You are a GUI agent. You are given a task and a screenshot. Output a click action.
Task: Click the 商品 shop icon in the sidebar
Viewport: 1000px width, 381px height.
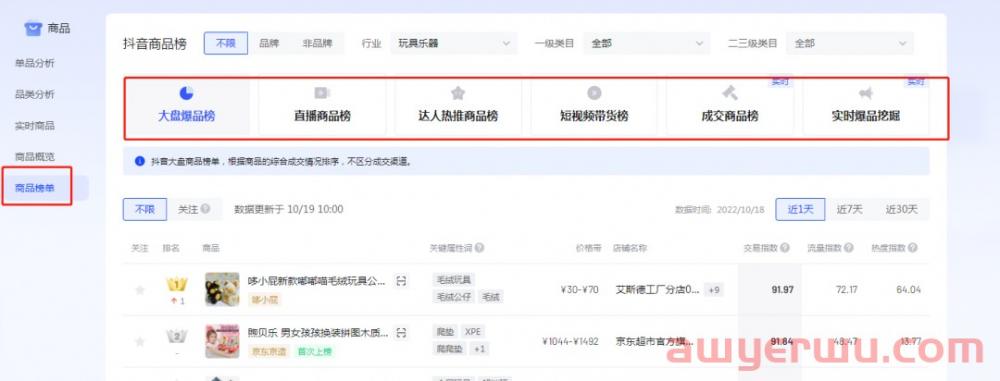point(33,28)
